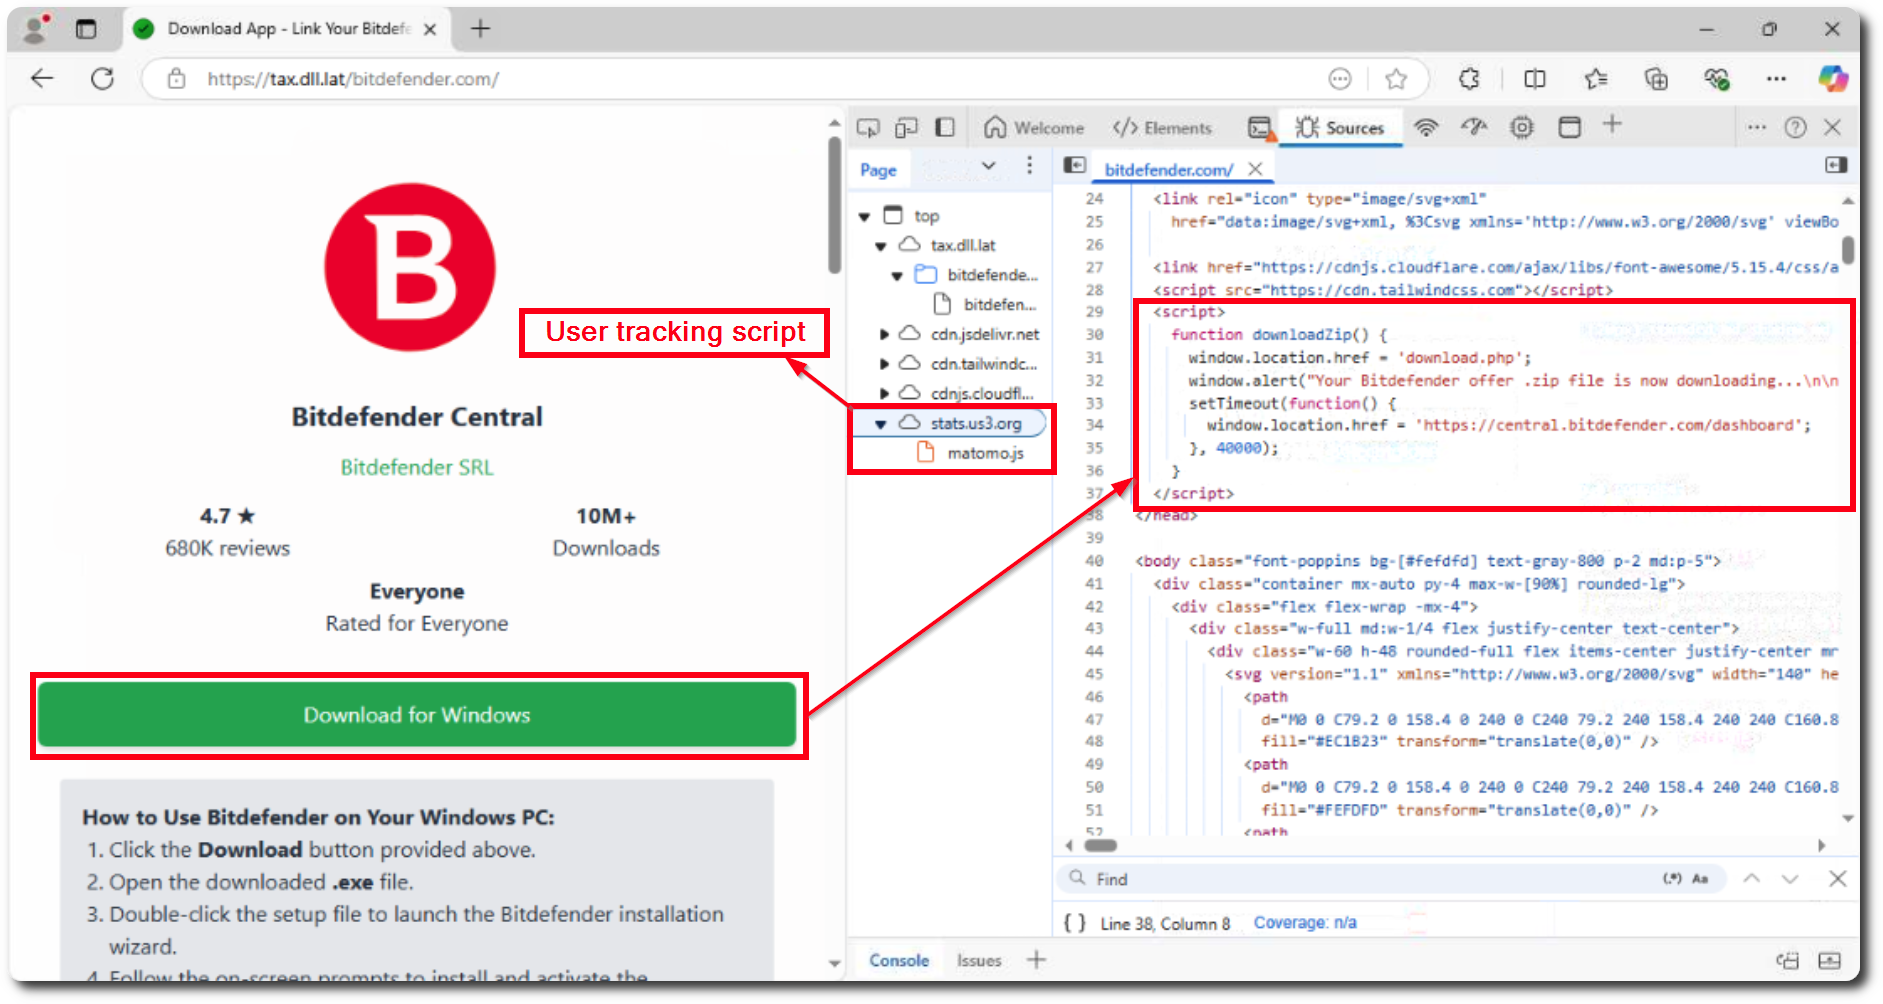The image size is (1883, 1004).
Task: Close the Find search bar
Action: pyautogui.click(x=1837, y=878)
